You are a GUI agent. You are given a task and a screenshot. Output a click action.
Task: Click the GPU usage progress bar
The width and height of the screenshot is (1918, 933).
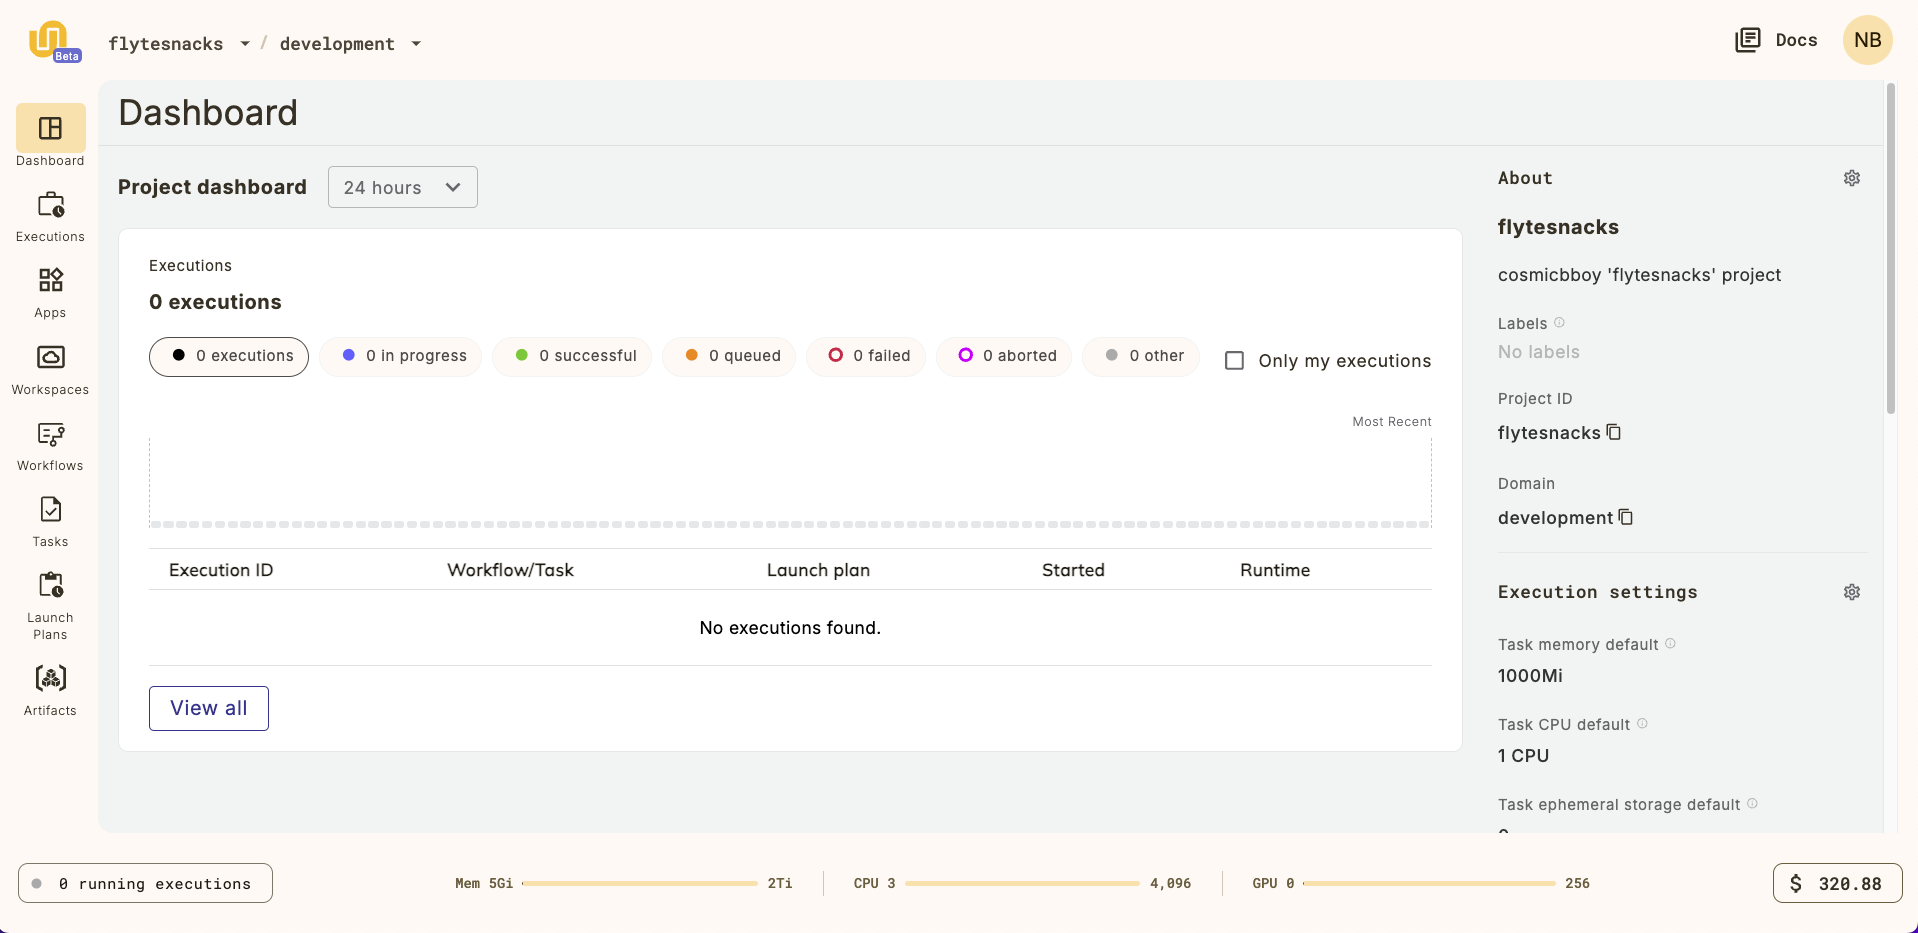pyautogui.click(x=1429, y=883)
